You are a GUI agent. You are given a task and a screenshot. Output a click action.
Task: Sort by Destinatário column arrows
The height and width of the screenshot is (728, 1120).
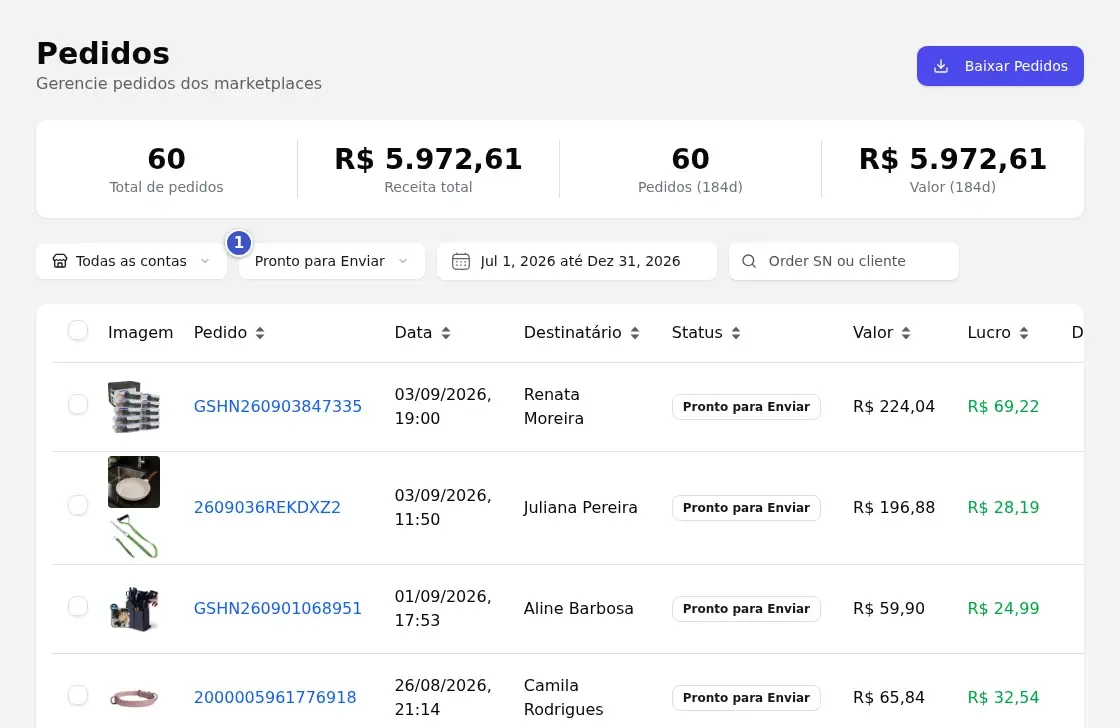(634, 333)
